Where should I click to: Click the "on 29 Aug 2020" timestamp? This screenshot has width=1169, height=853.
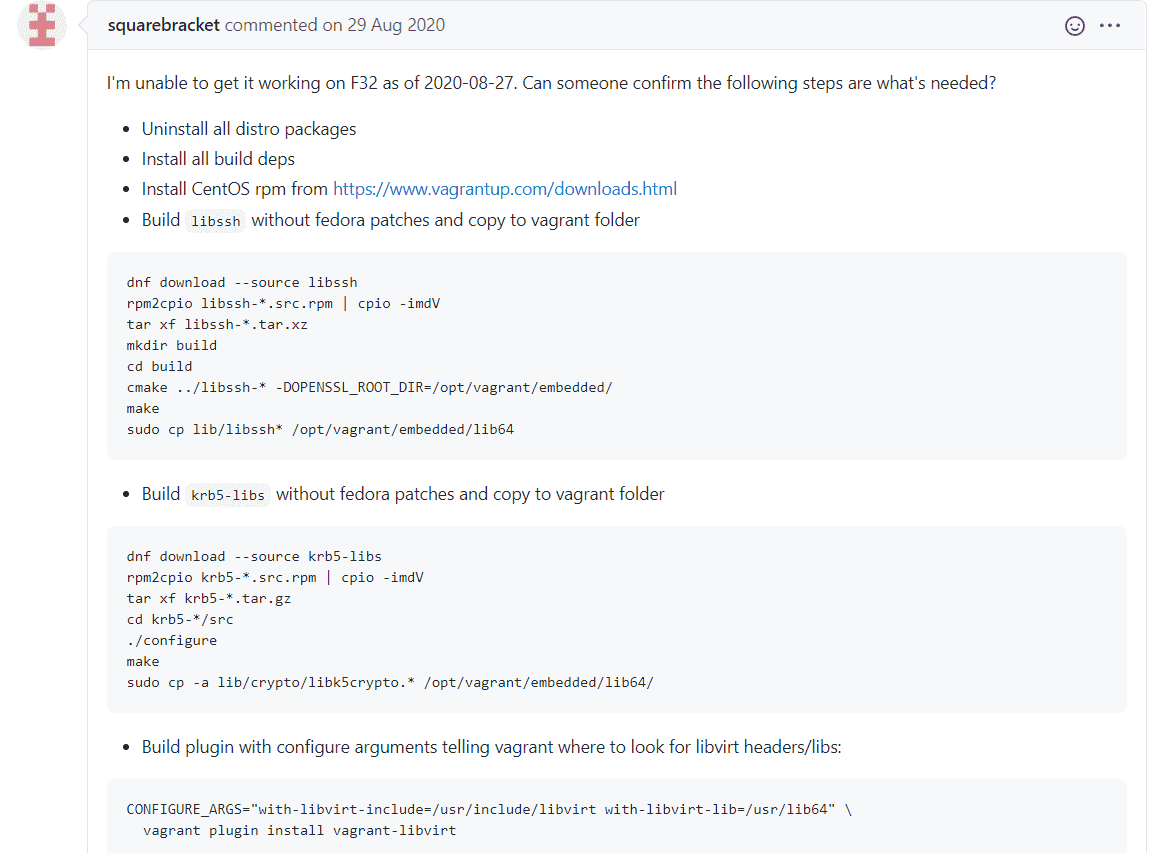[383, 25]
